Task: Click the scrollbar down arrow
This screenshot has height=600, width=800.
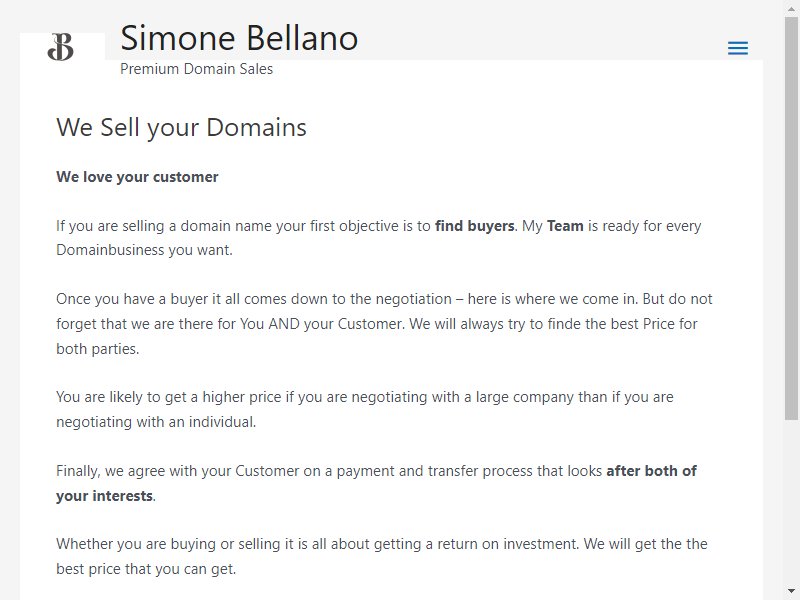Action: (x=791, y=591)
